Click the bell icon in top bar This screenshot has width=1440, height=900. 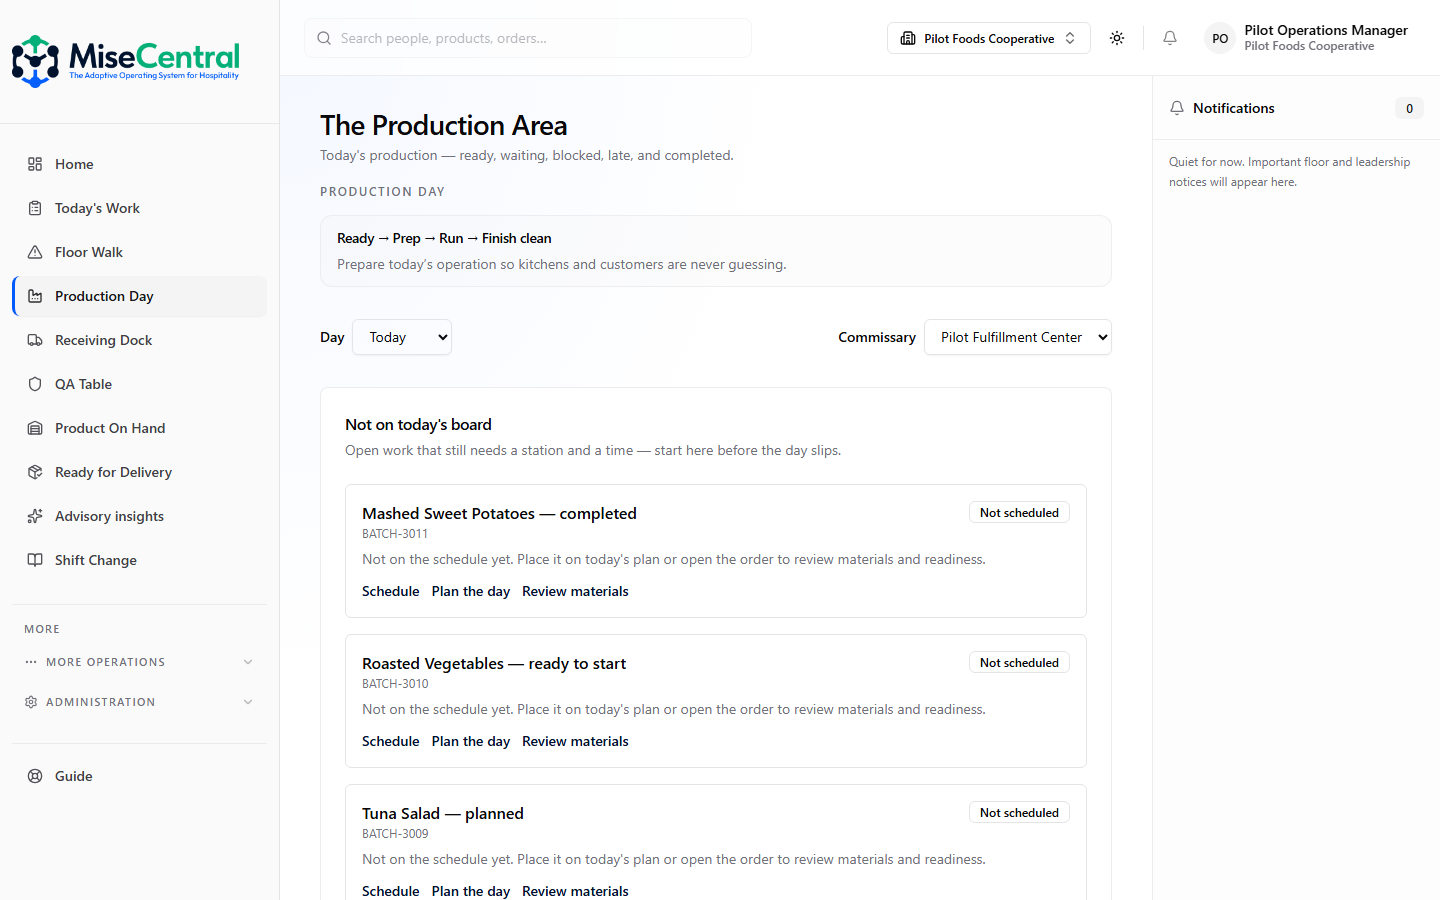1170,38
